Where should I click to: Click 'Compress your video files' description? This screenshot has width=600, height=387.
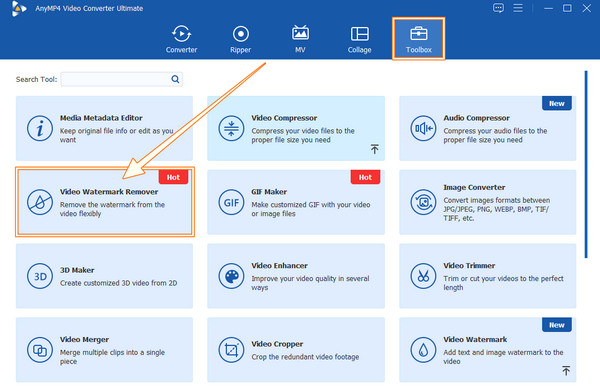[x=303, y=135]
